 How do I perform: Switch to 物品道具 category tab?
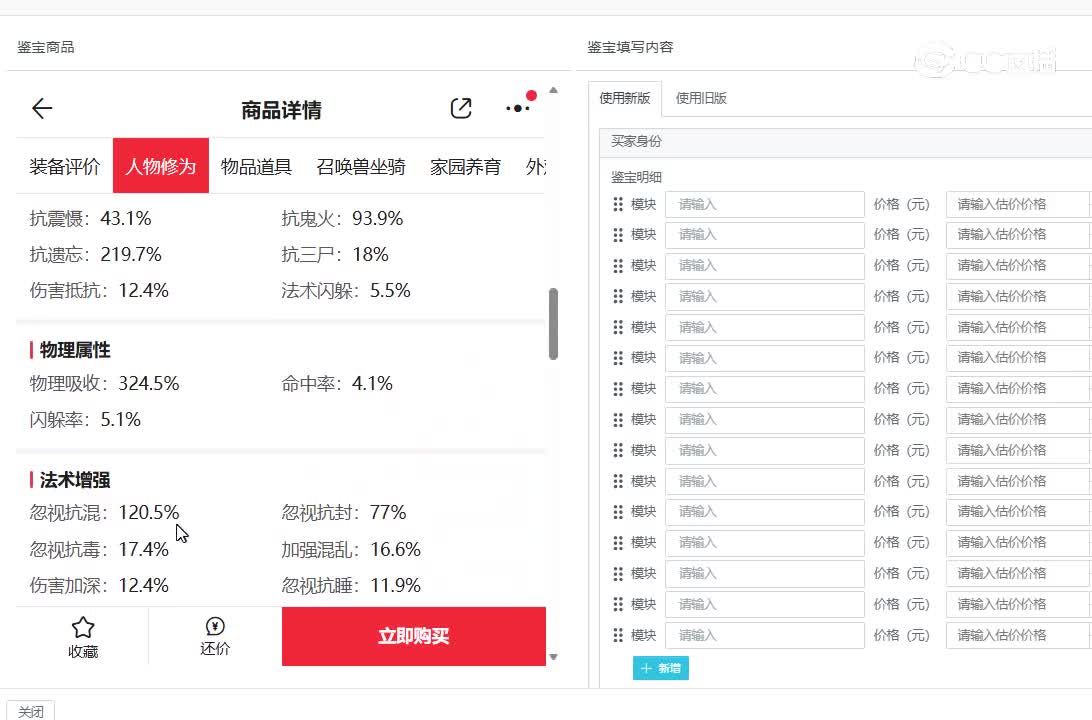(x=256, y=166)
